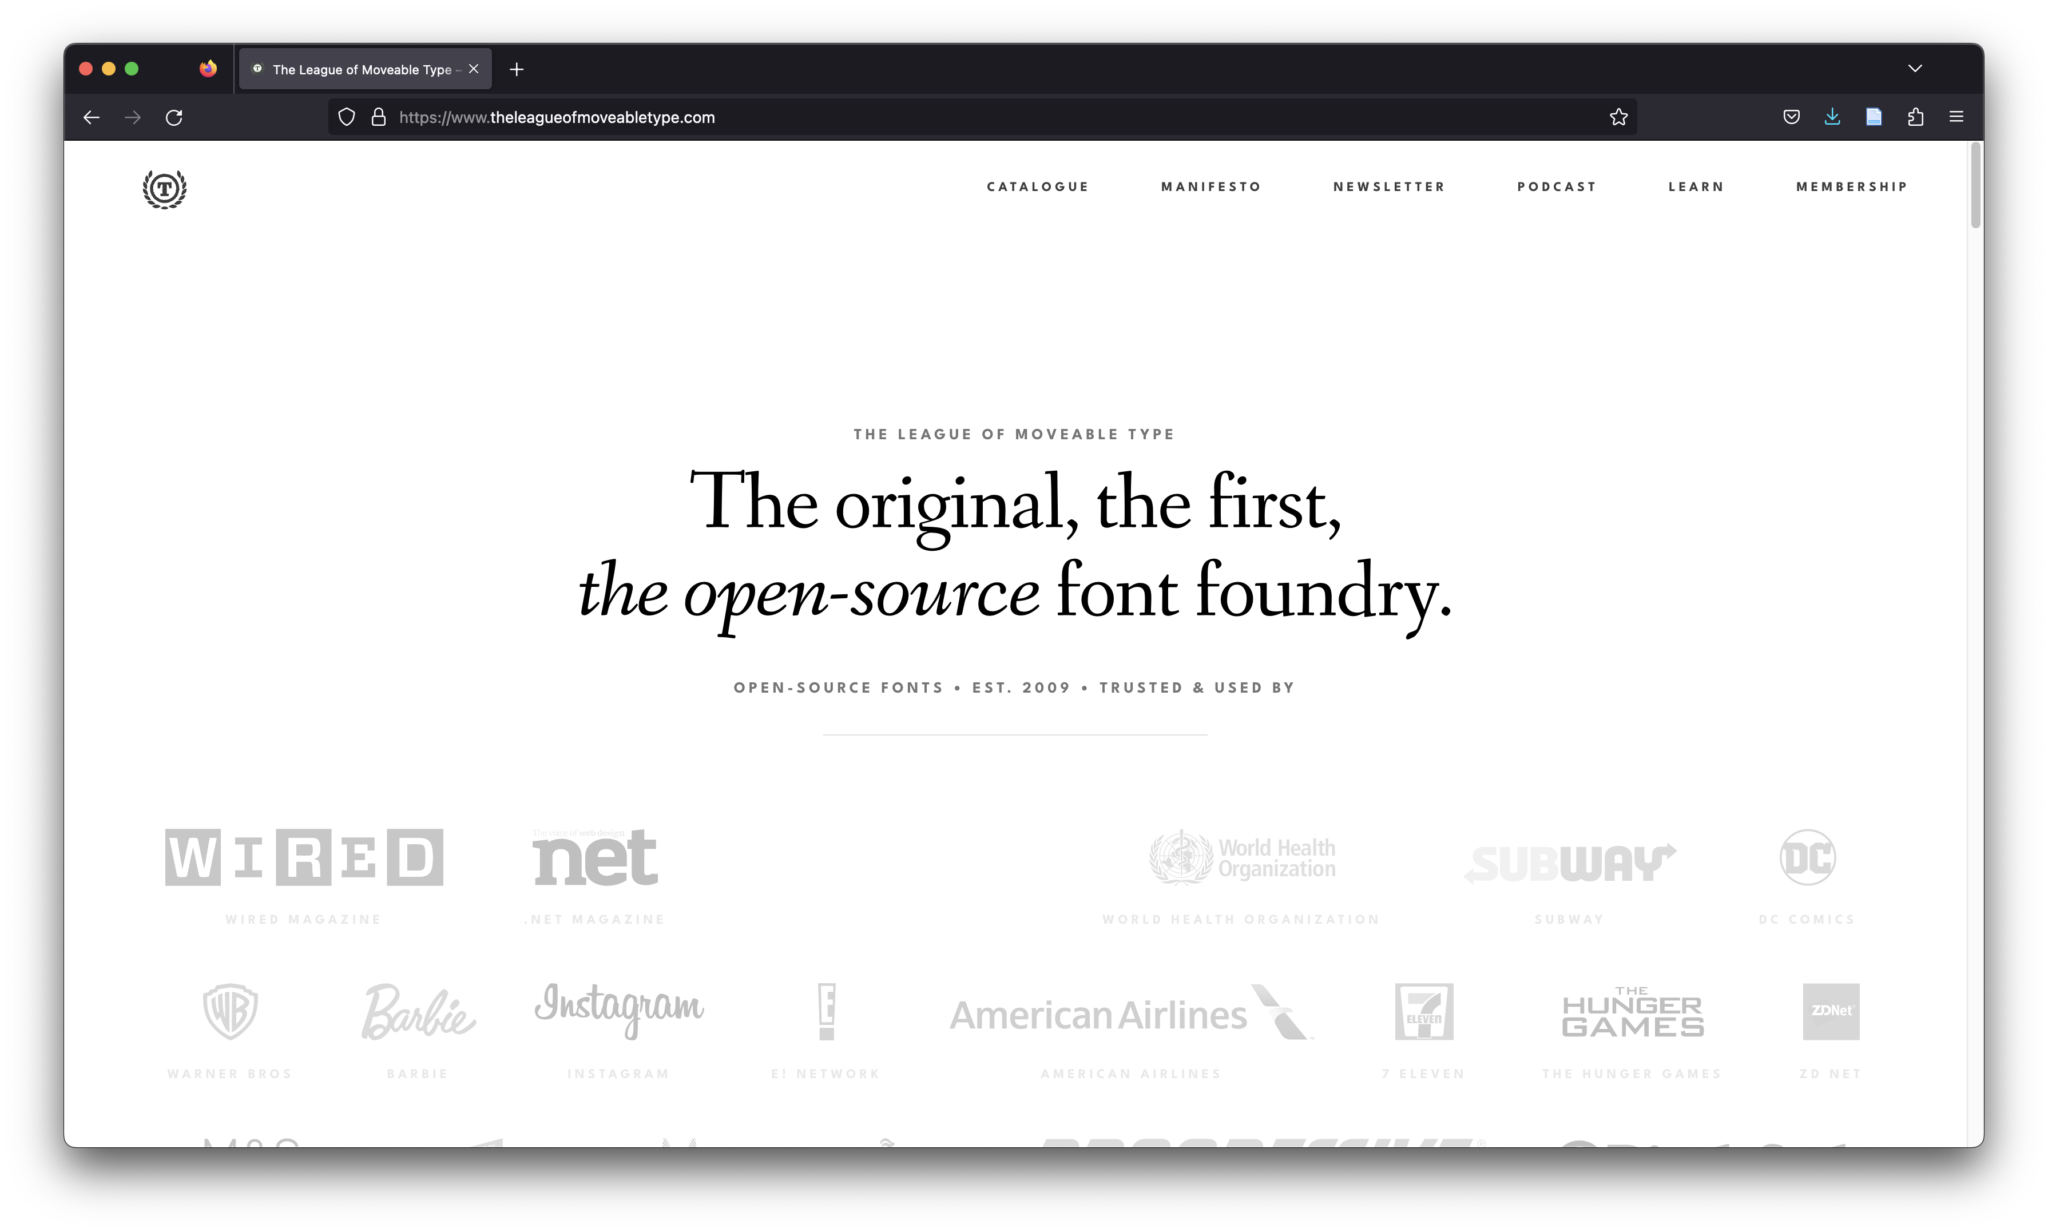Click the 'WARNER BROS' caption

[230, 1074]
